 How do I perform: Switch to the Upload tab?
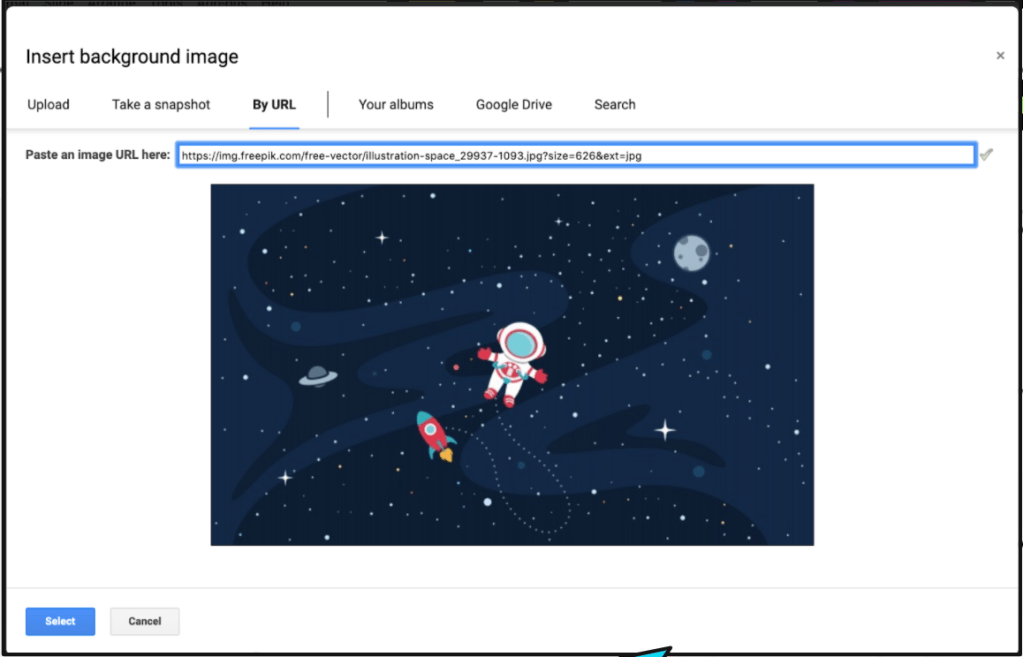click(x=48, y=104)
